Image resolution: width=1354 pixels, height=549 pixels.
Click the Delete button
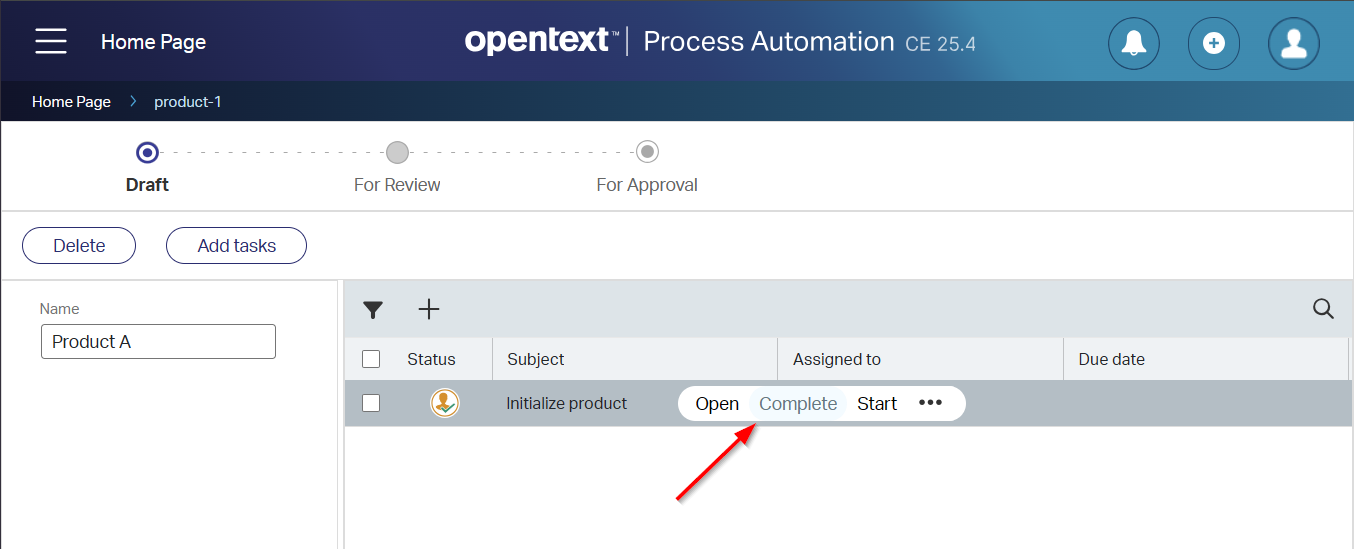(79, 246)
